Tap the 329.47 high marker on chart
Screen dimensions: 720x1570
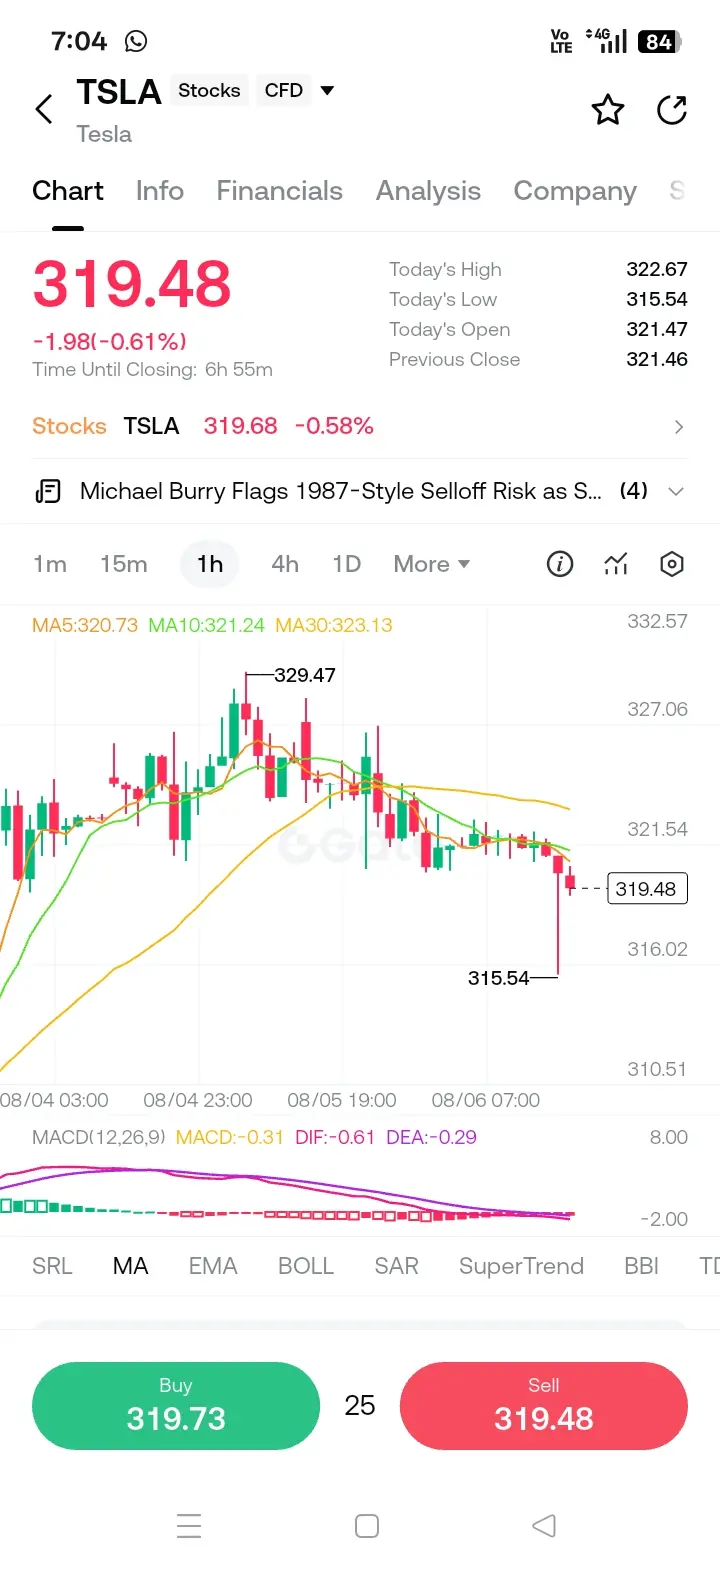[305, 675]
